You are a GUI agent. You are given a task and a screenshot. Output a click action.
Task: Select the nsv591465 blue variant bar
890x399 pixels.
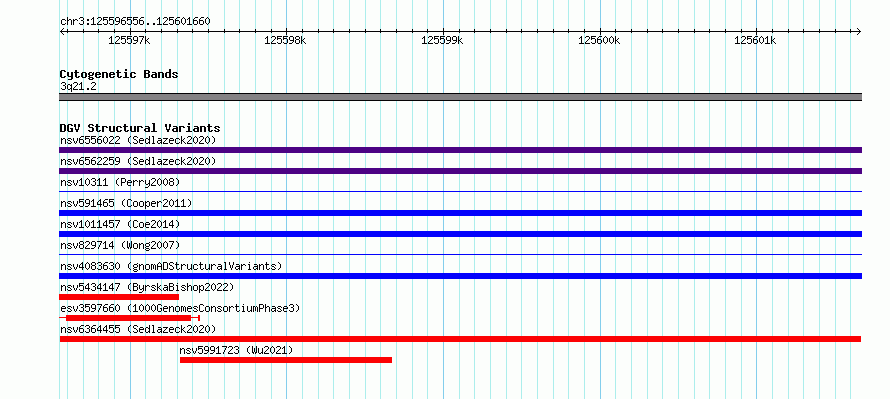pyautogui.click(x=460, y=213)
